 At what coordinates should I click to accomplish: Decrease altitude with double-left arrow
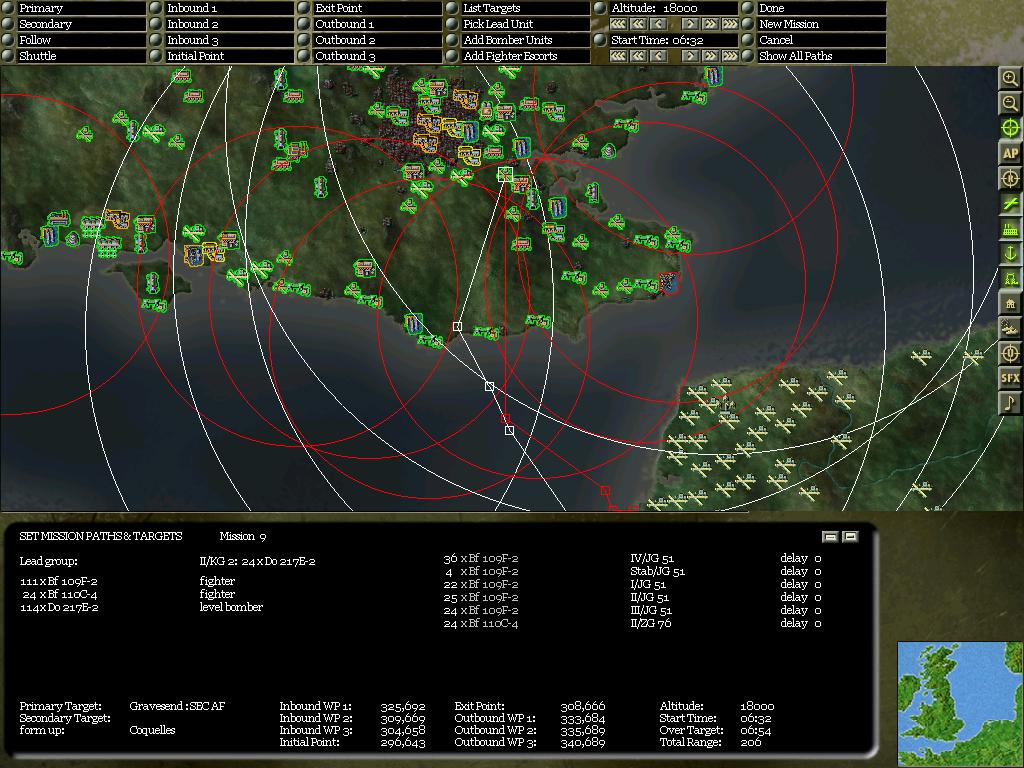[x=638, y=24]
